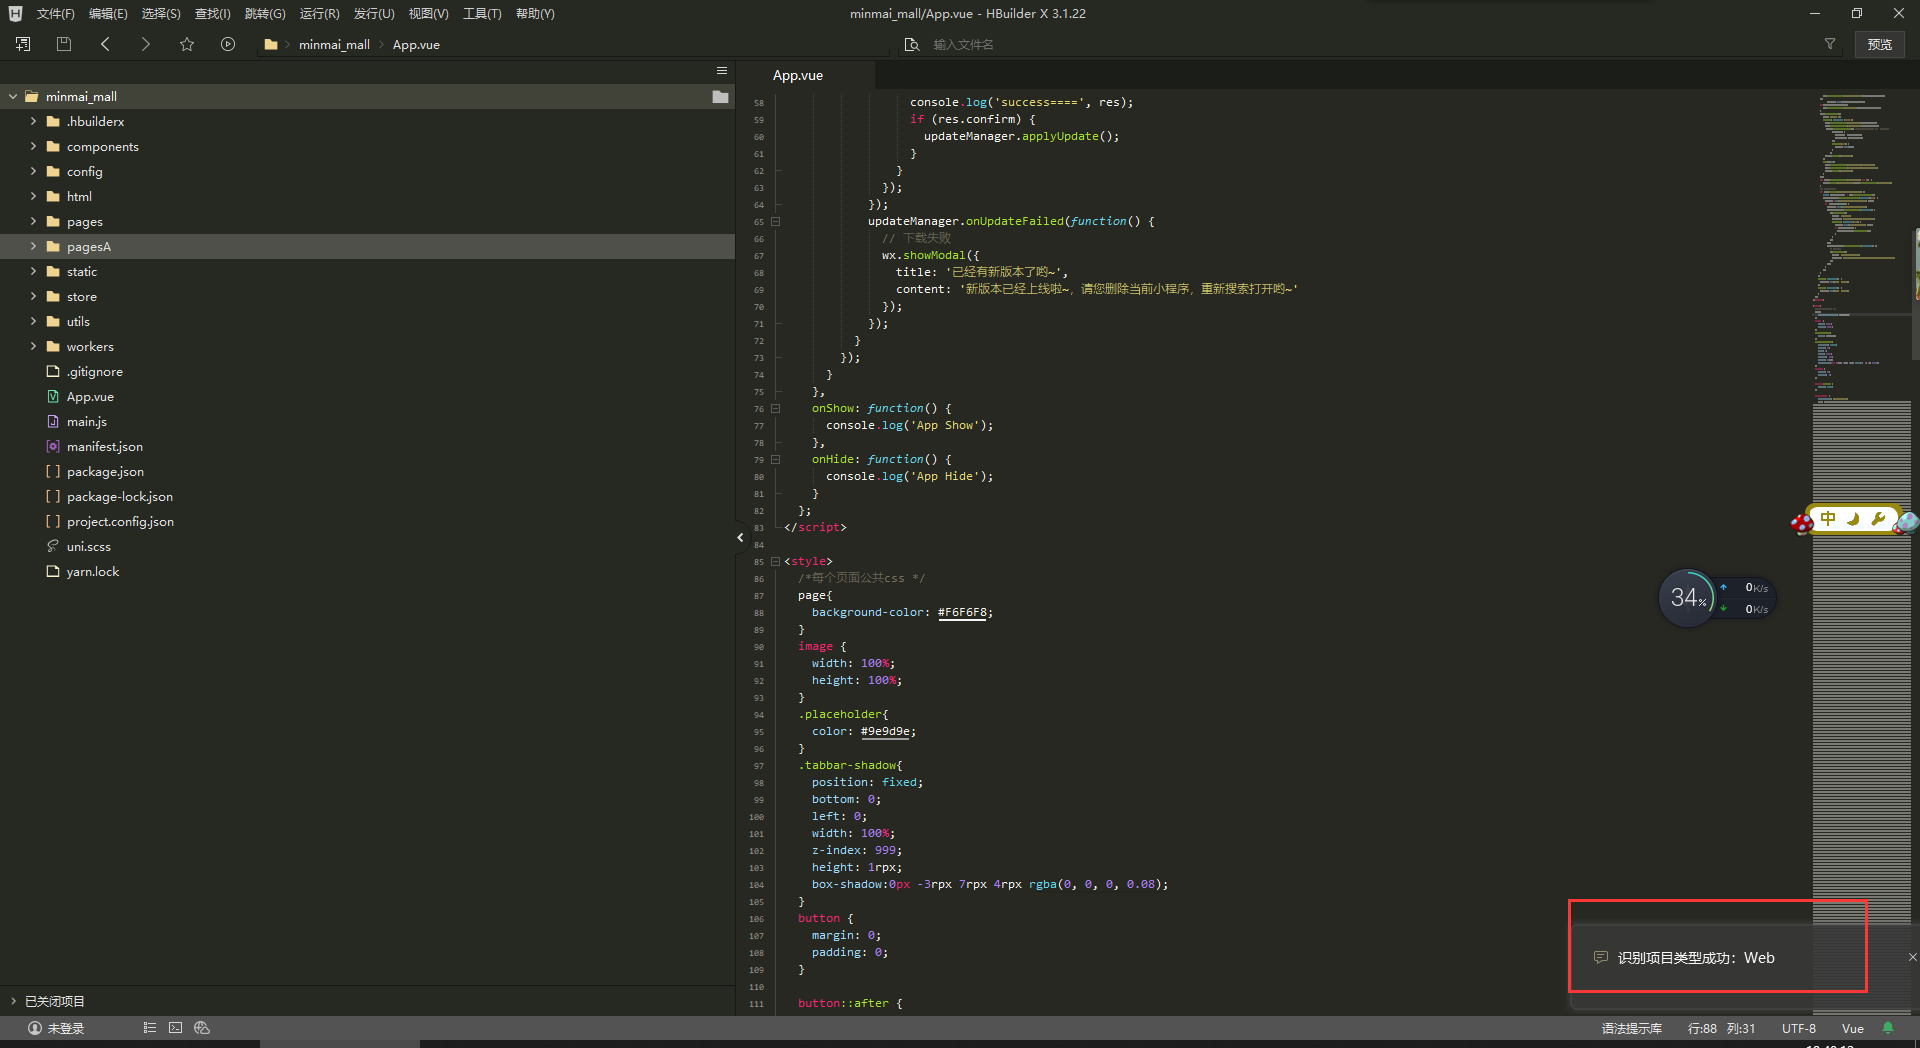This screenshot has height=1048, width=1920.
Task: Fold the style block at line 85
Action: pyautogui.click(x=775, y=562)
